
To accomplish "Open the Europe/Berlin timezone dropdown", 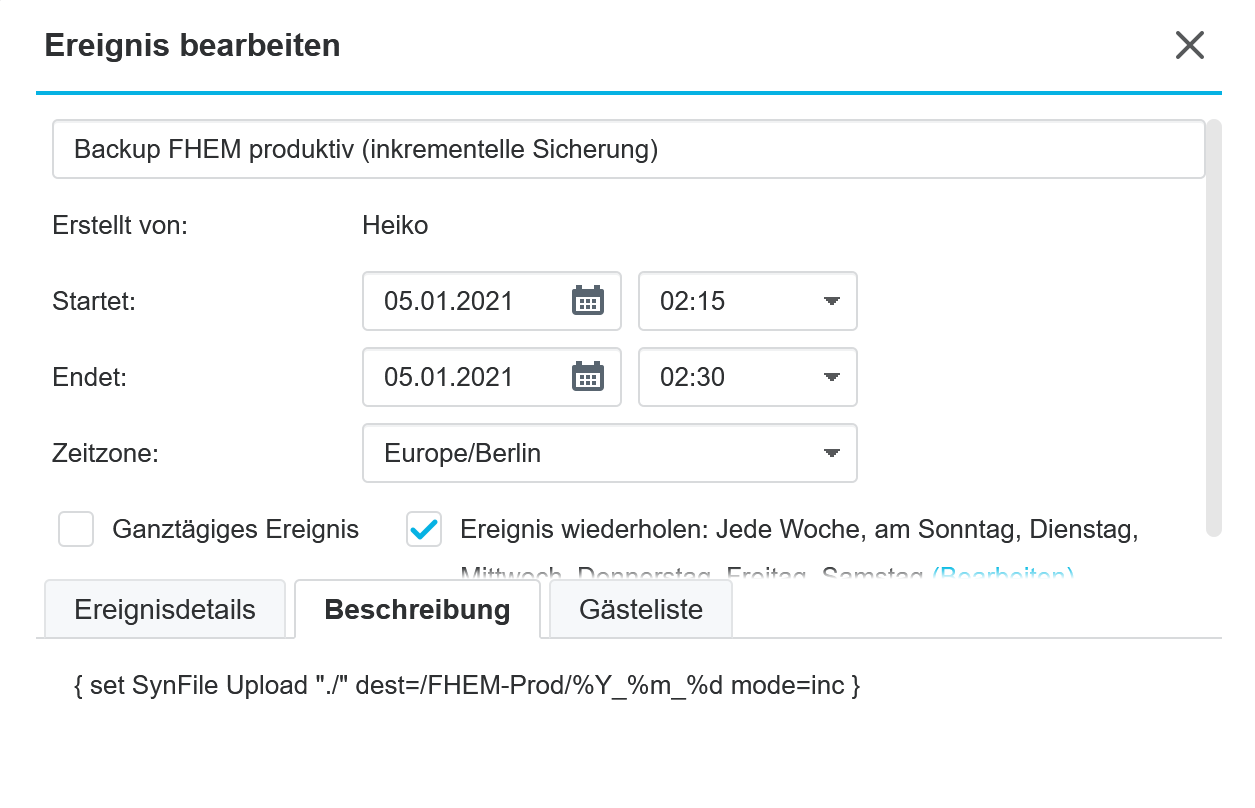I will tap(610, 453).
